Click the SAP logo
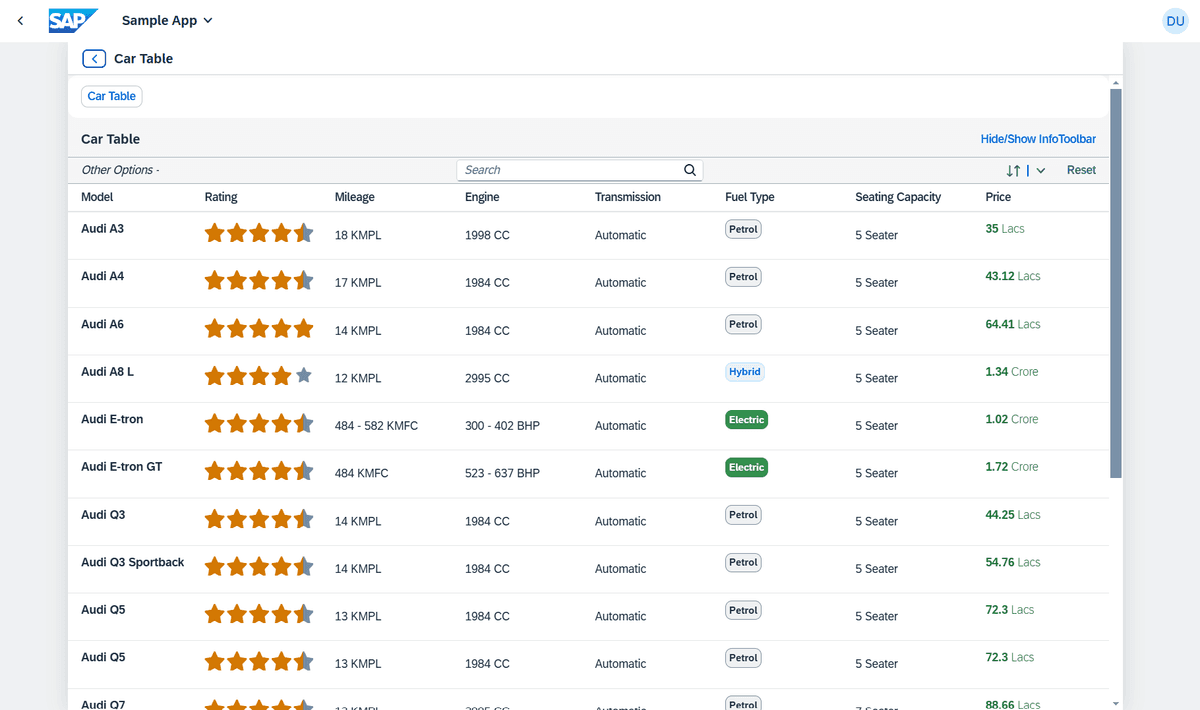The height and width of the screenshot is (710, 1200). [73, 21]
